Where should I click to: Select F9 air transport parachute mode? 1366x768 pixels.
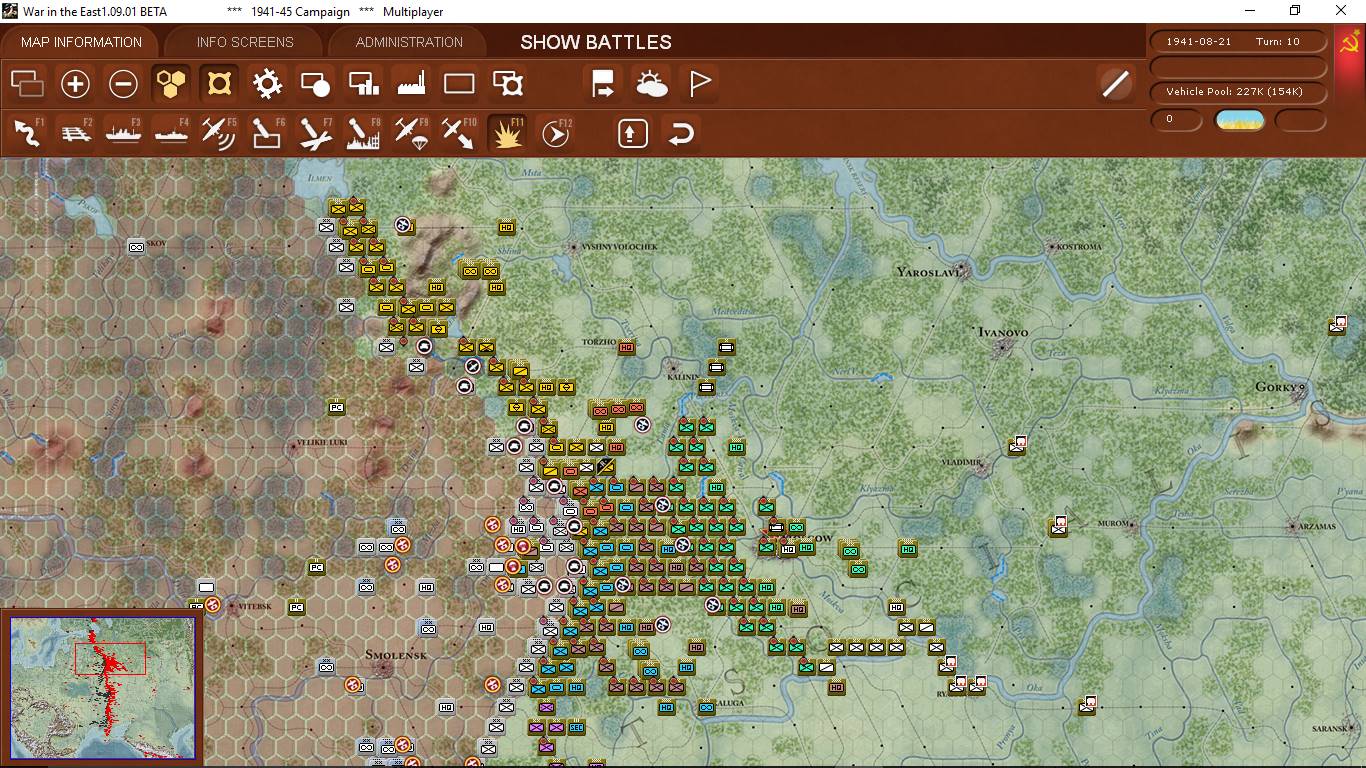411,133
